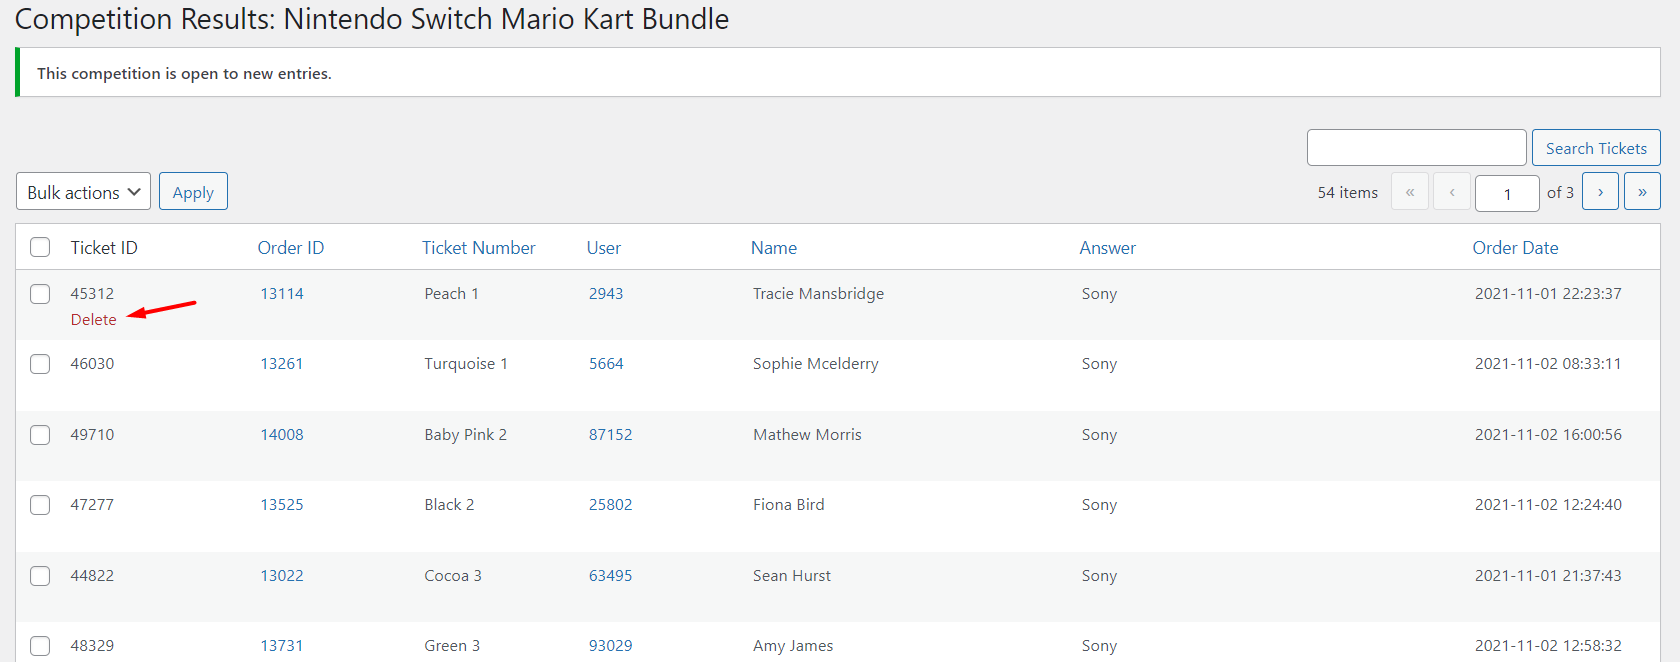This screenshot has height=662, width=1680.
Task: Sort by Name column header
Action: (x=774, y=248)
